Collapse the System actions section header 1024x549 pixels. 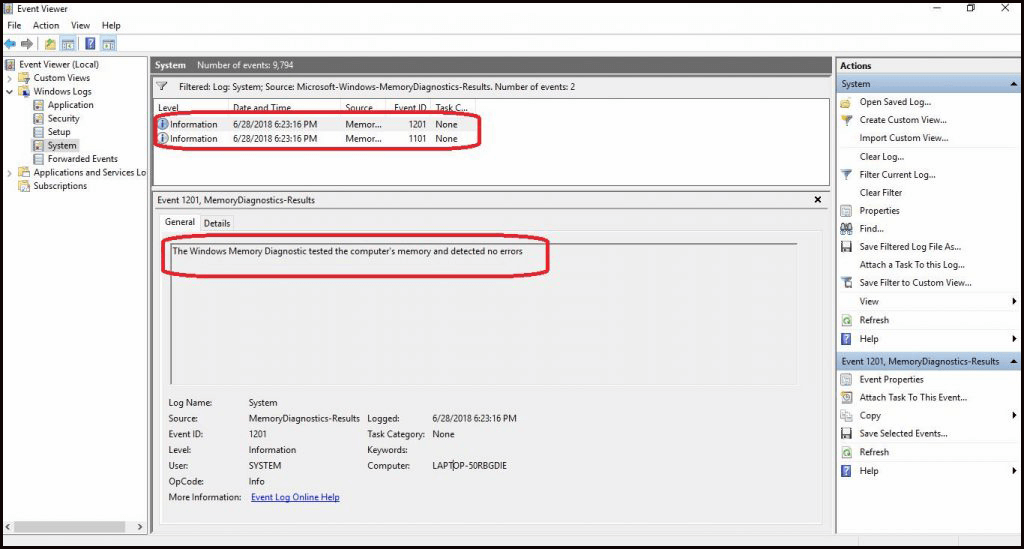(1014, 84)
